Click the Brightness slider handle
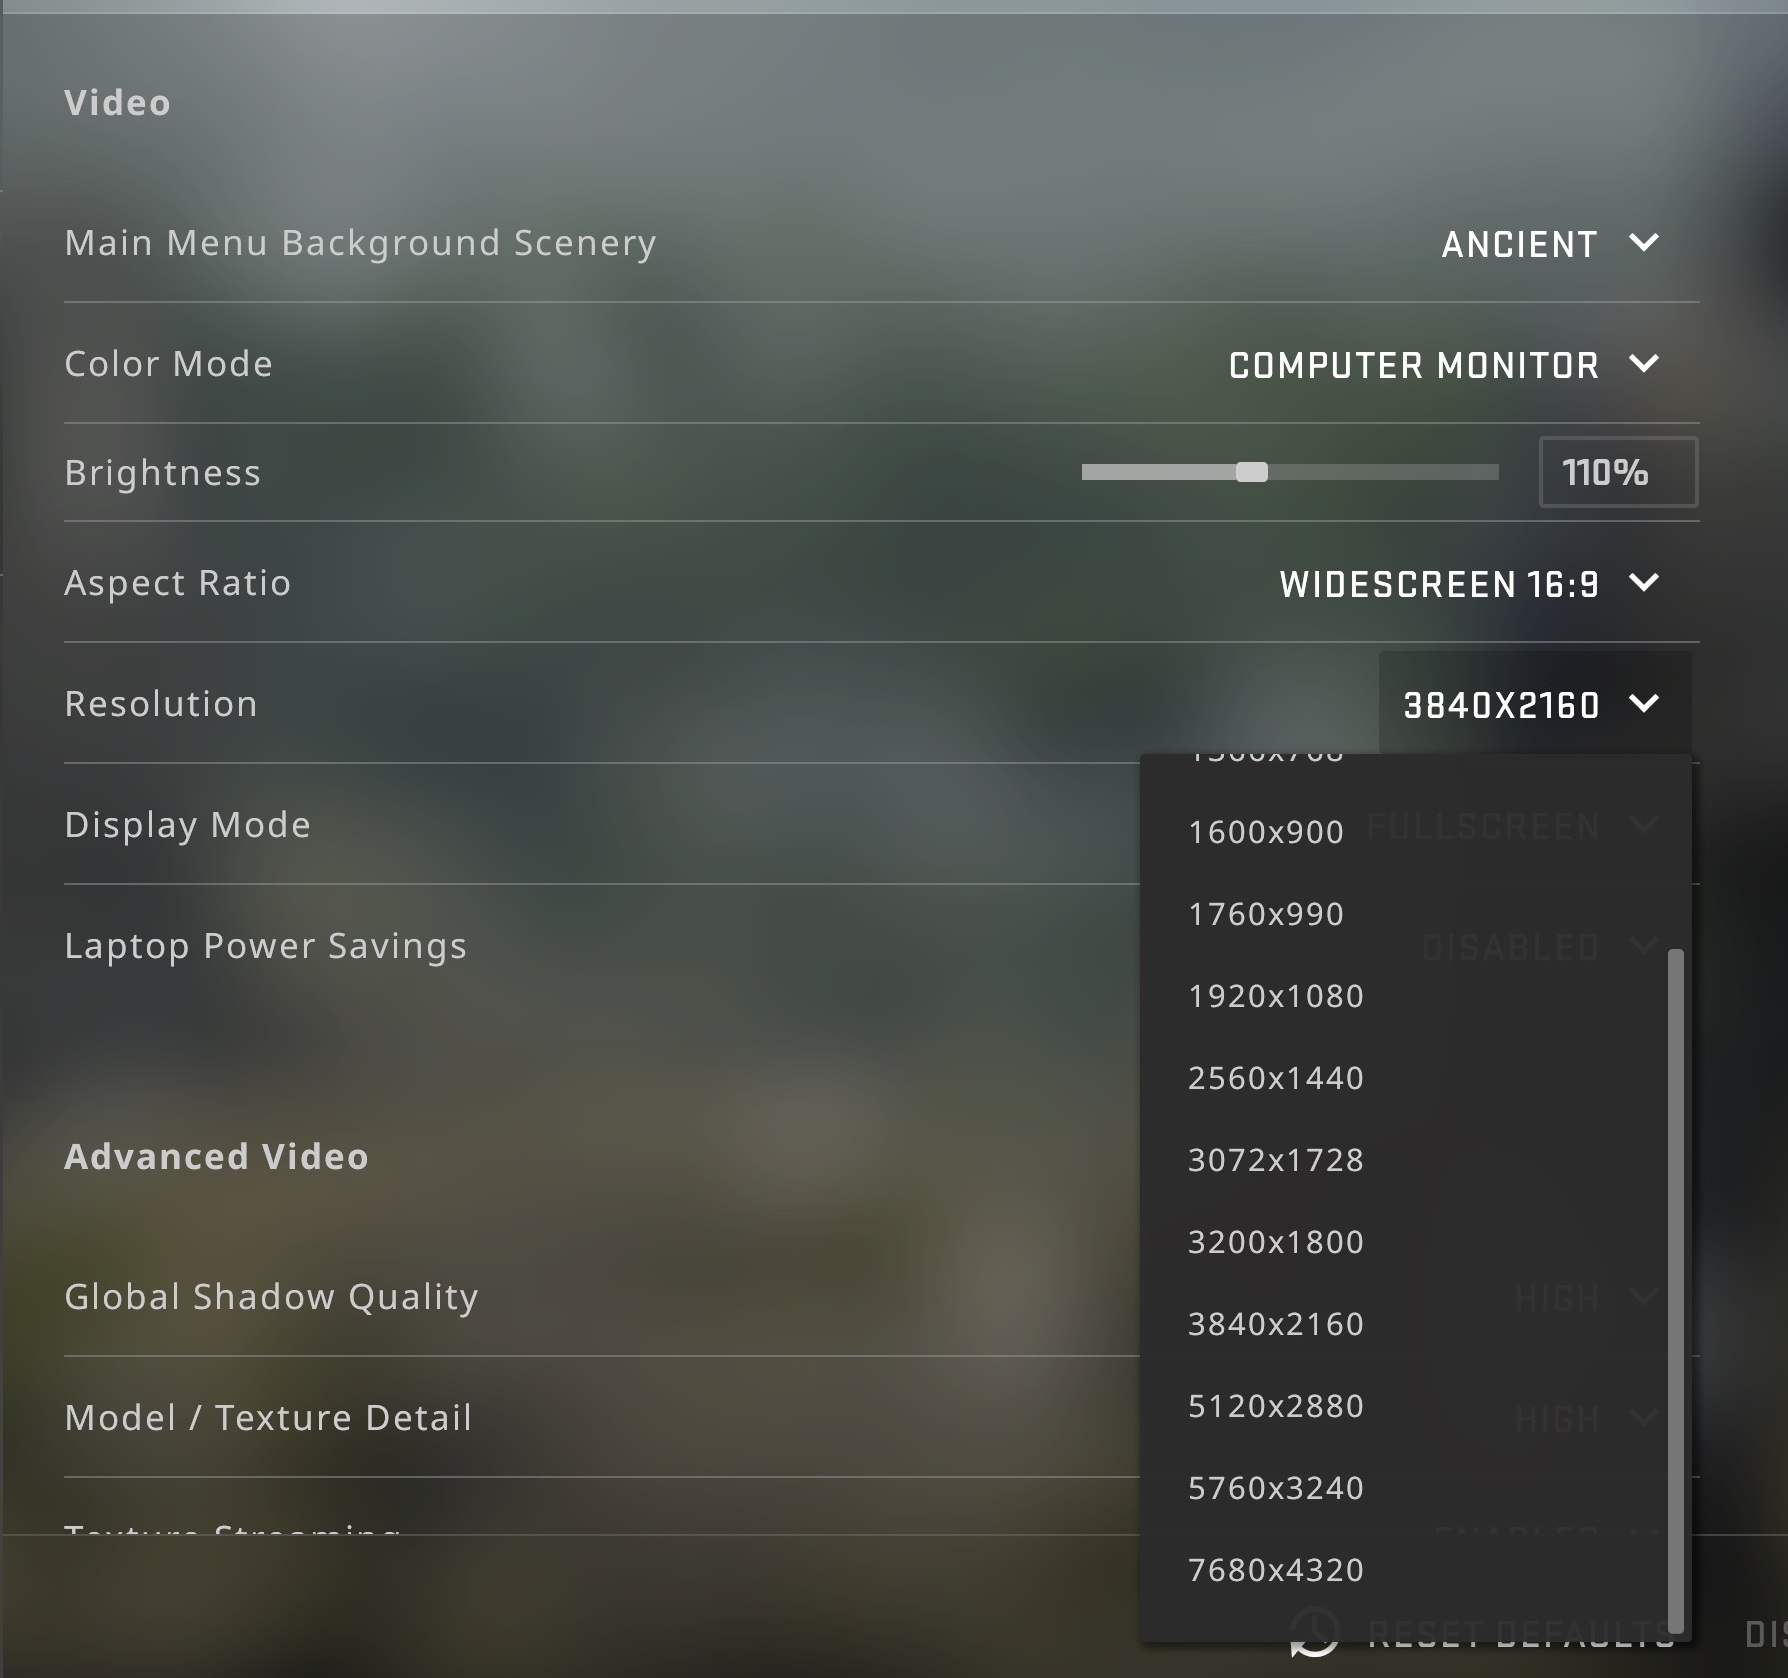Image resolution: width=1788 pixels, height=1678 pixels. (1251, 472)
